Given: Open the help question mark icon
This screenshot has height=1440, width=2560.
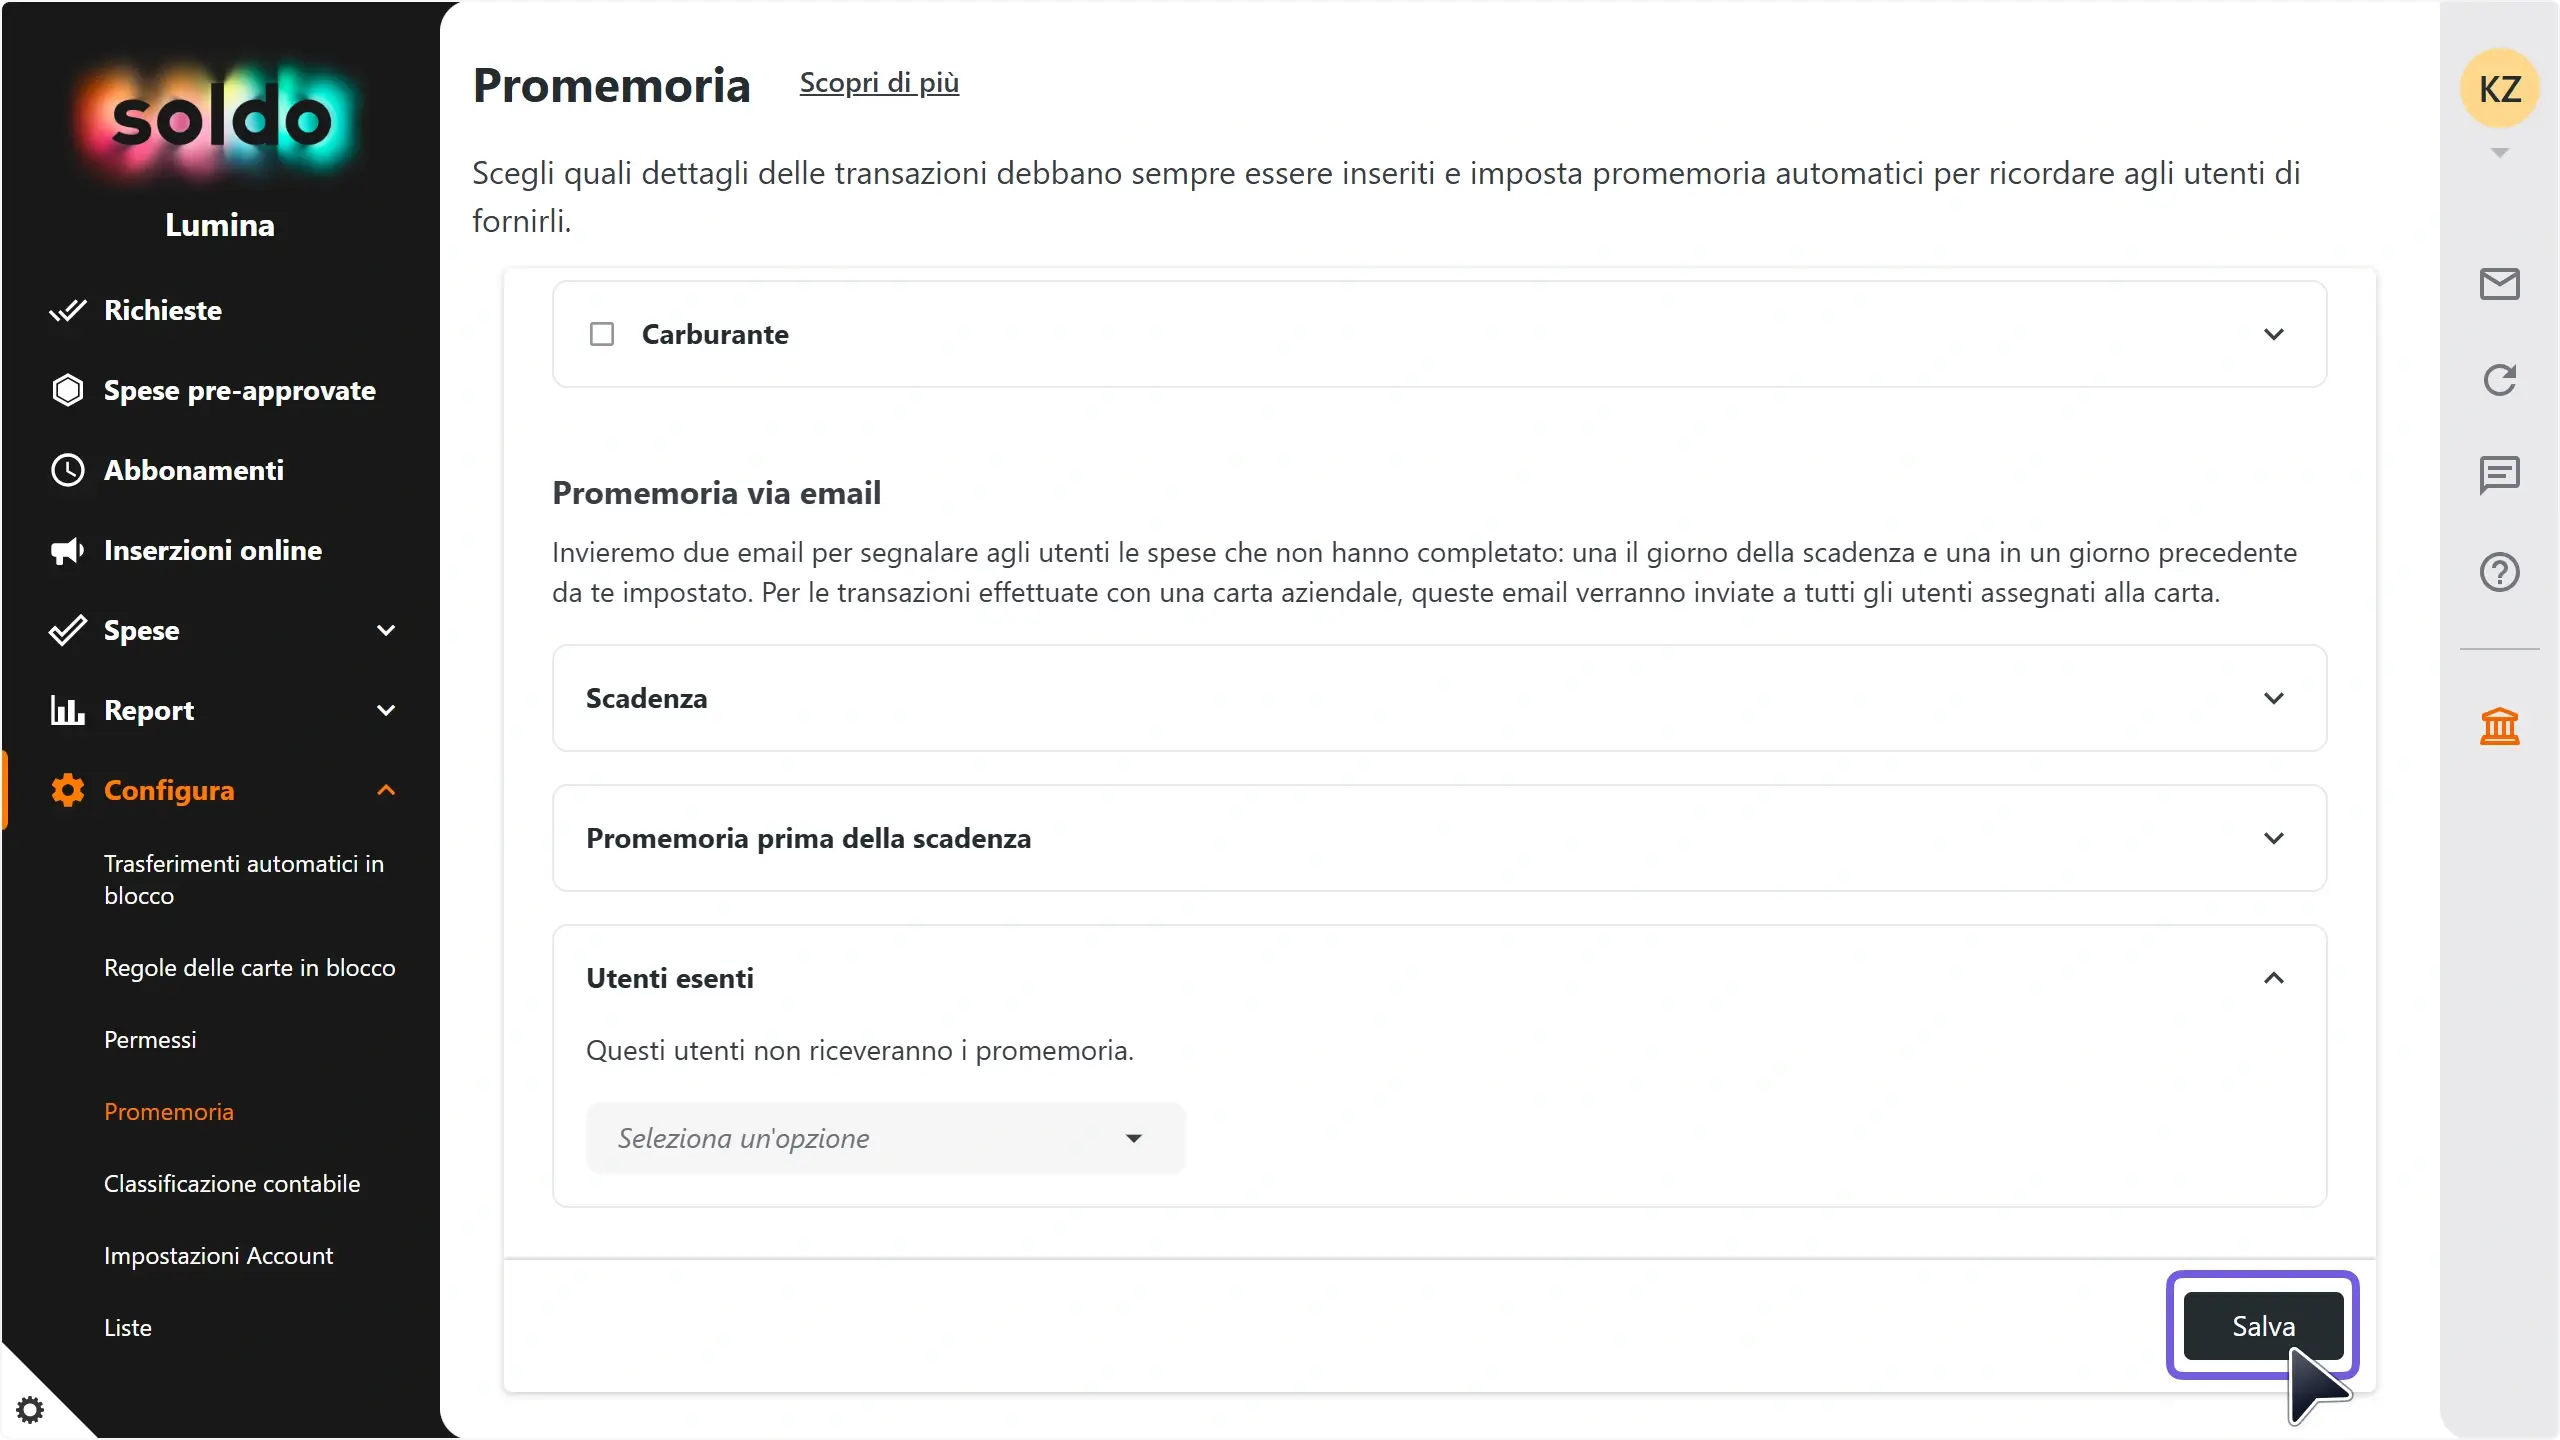Looking at the screenshot, I should pyautogui.click(x=2499, y=572).
